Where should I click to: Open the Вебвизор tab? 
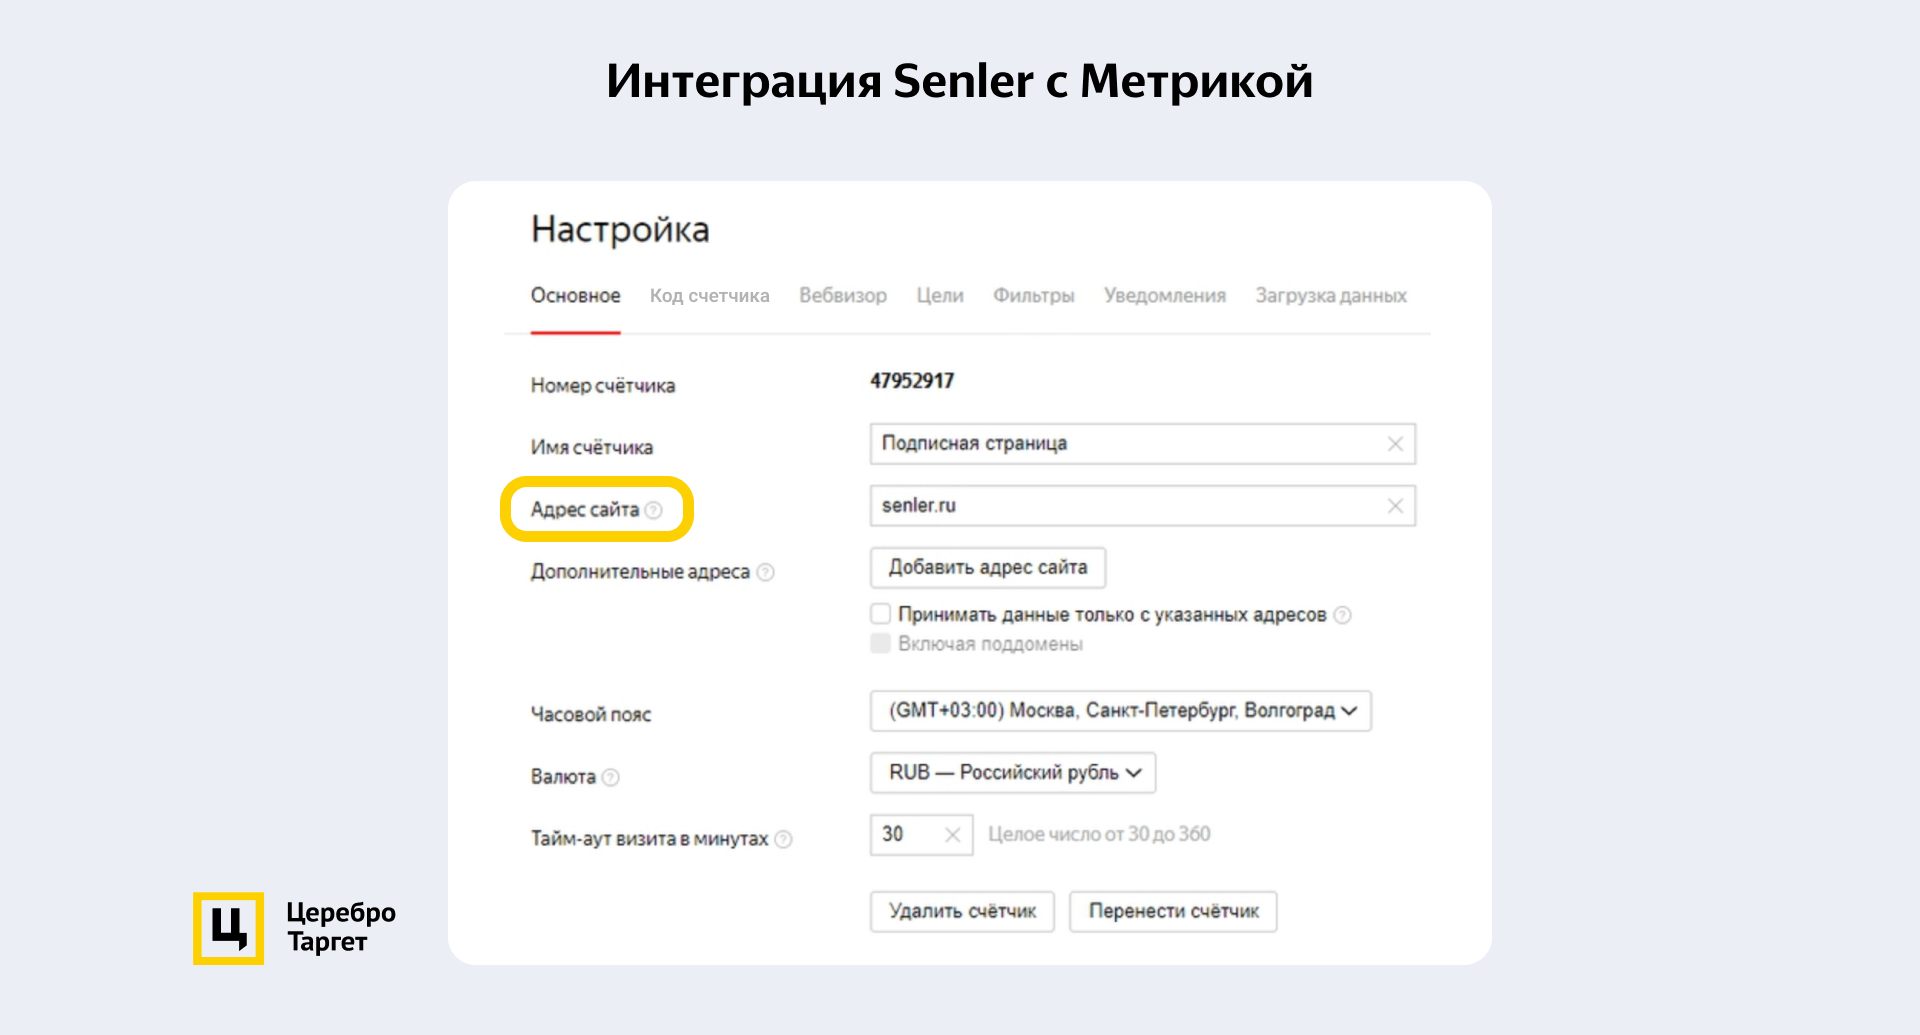pos(843,296)
